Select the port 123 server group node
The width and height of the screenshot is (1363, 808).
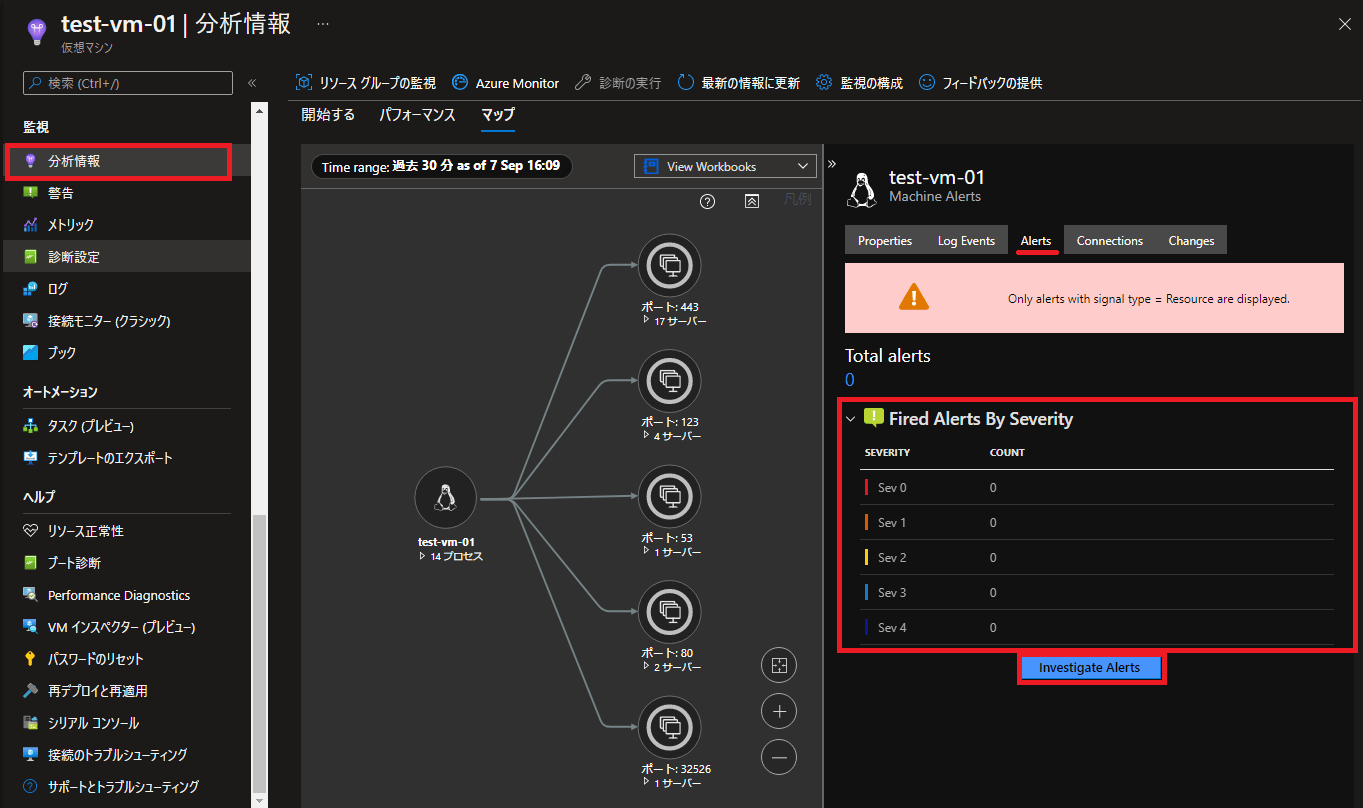(x=670, y=380)
